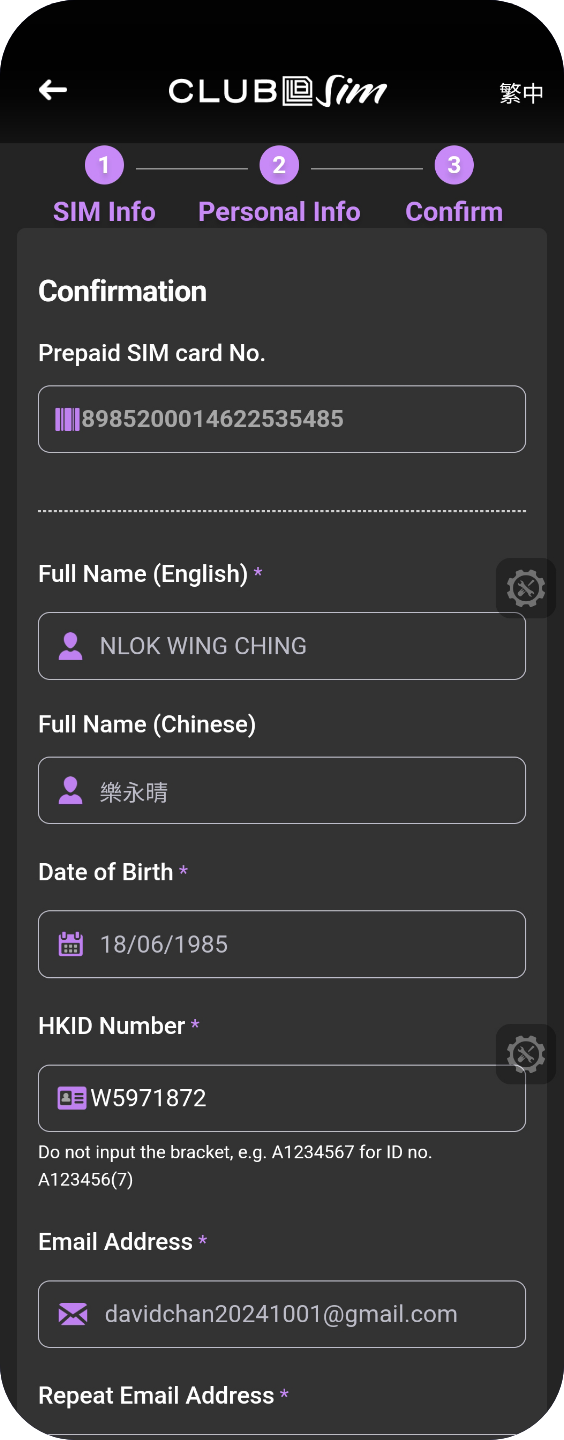Edit Full Name (Chinese) field
The image size is (564, 1440).
point(282,790)
